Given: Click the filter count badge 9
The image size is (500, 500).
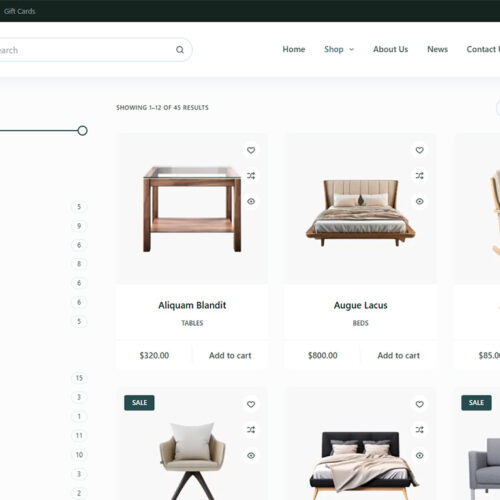Looking at the screenshot, I should tap(79, 226).
